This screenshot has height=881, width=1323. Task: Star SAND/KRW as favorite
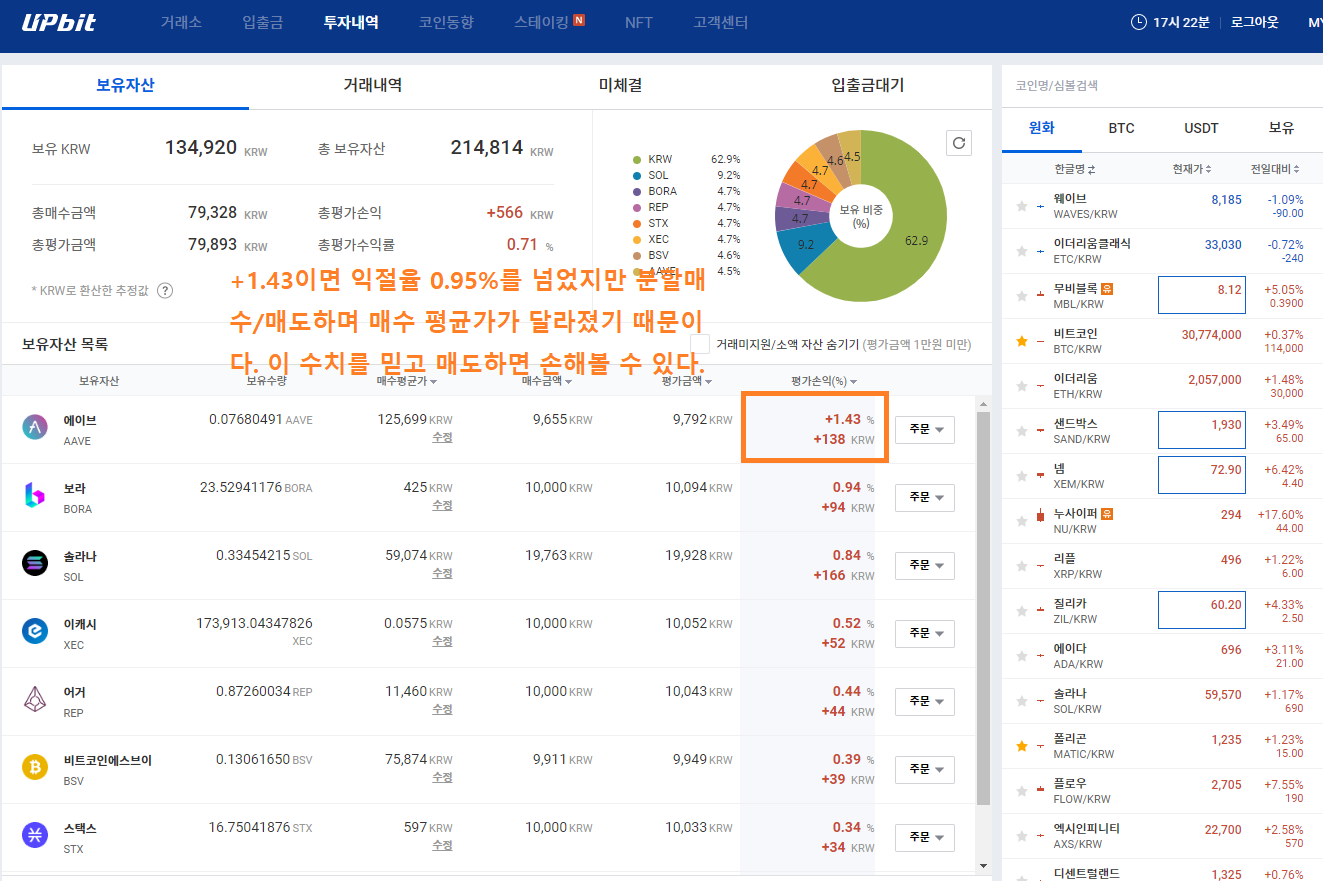tap(1021, 431)
